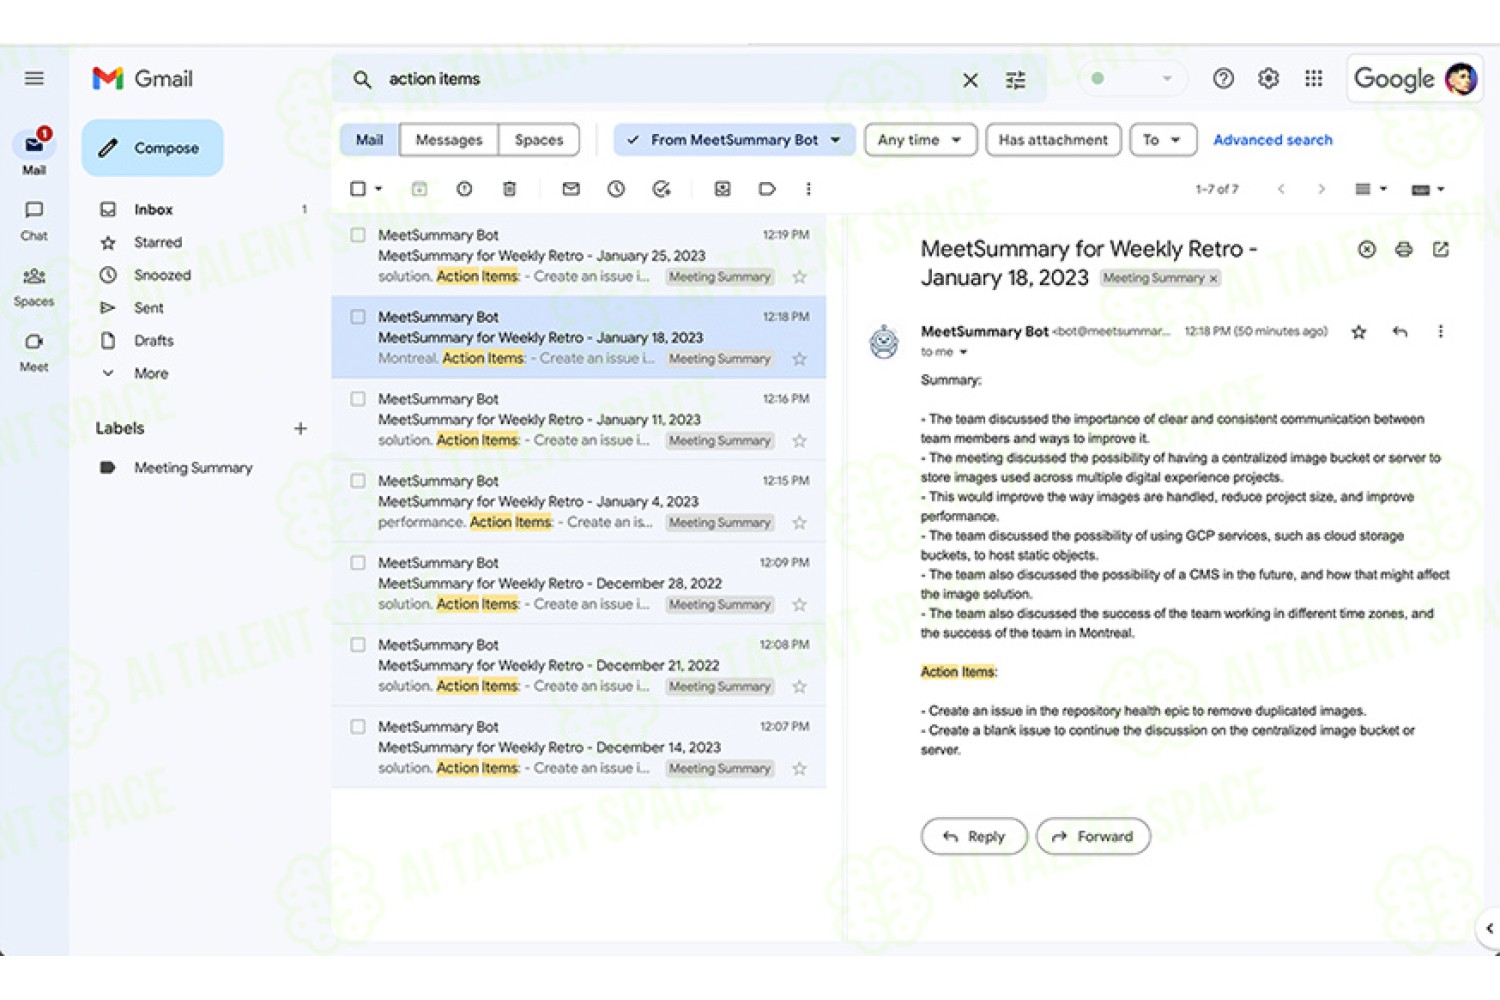
Task: Click the Compose button
Action: 152,148
